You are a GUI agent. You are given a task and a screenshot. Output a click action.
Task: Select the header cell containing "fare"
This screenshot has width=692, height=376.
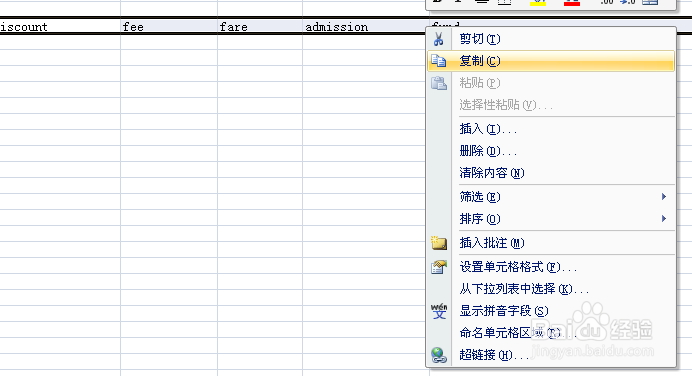[x=260, y=27]
